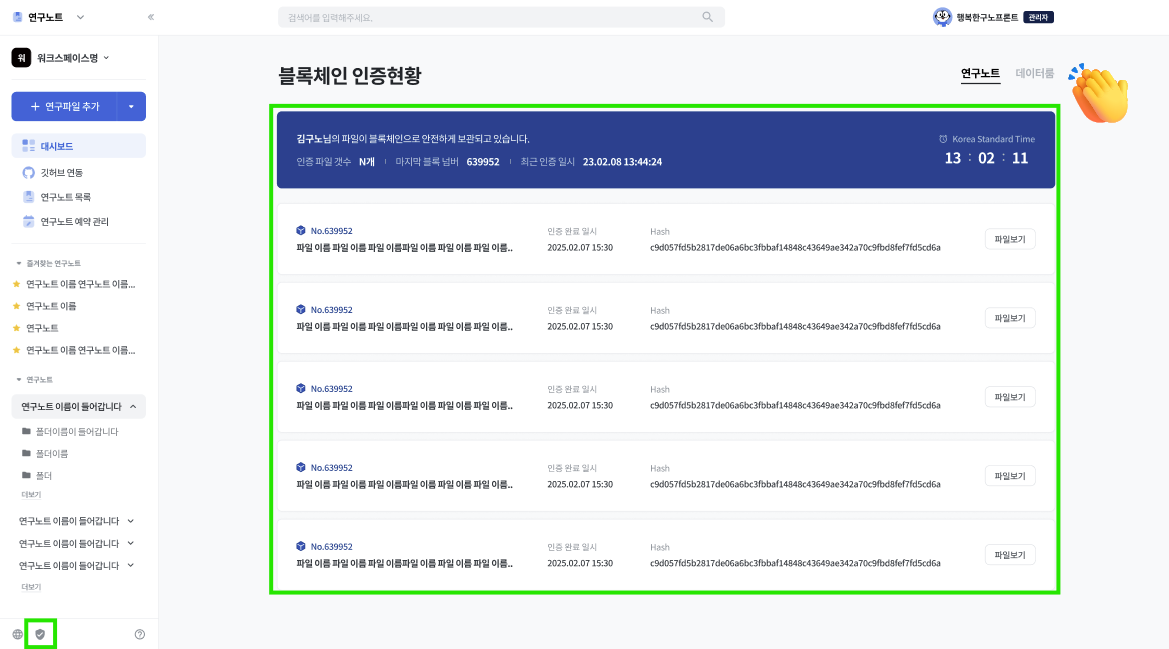Open the 연구파일 추가 dropdown arrow
The image size is (1169, 649).
[x=131, y=107]
